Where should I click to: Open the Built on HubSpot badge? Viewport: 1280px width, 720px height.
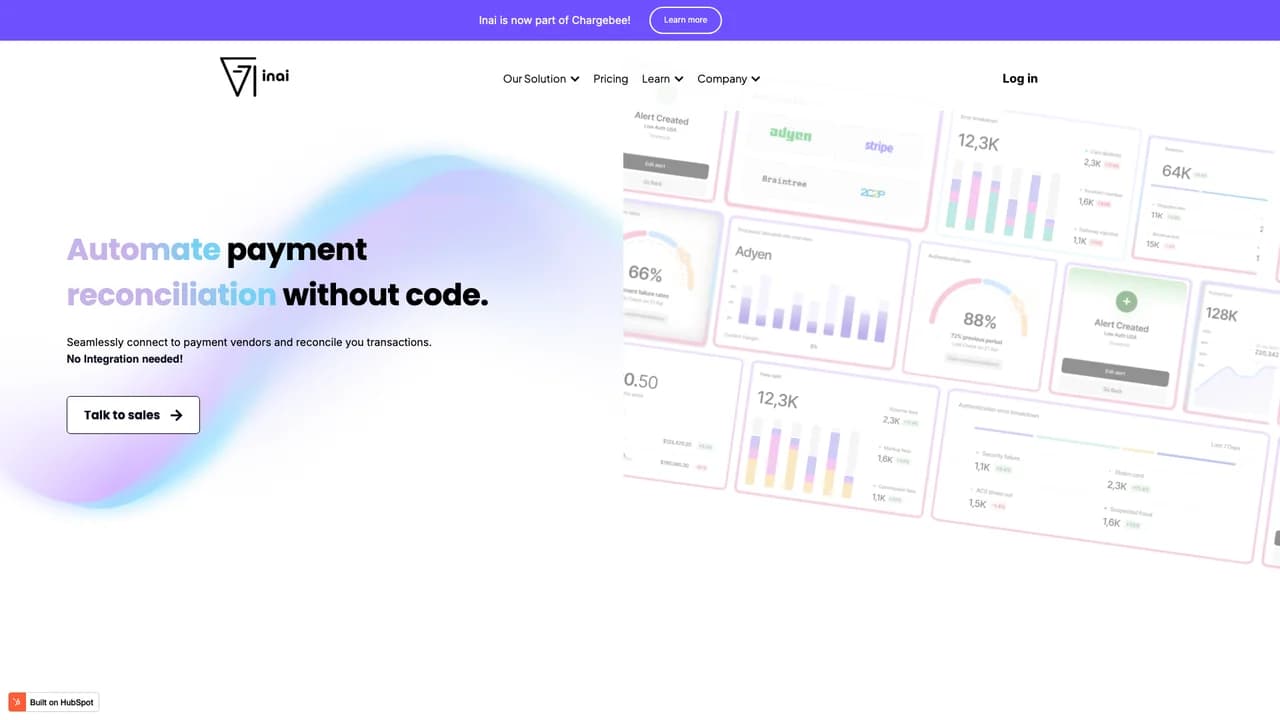click(54, 702)
